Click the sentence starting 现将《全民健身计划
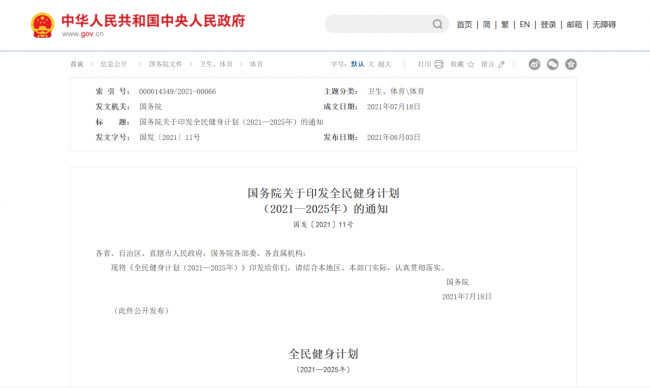Screen dimensions: 650x388 pos(278,268)
